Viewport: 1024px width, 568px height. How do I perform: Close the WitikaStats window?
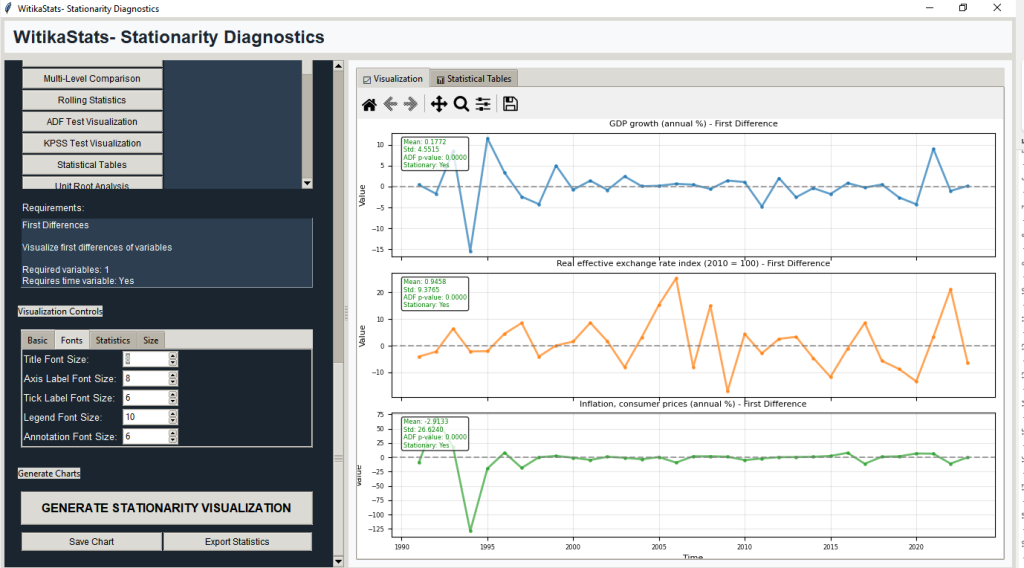pos(997,8)
